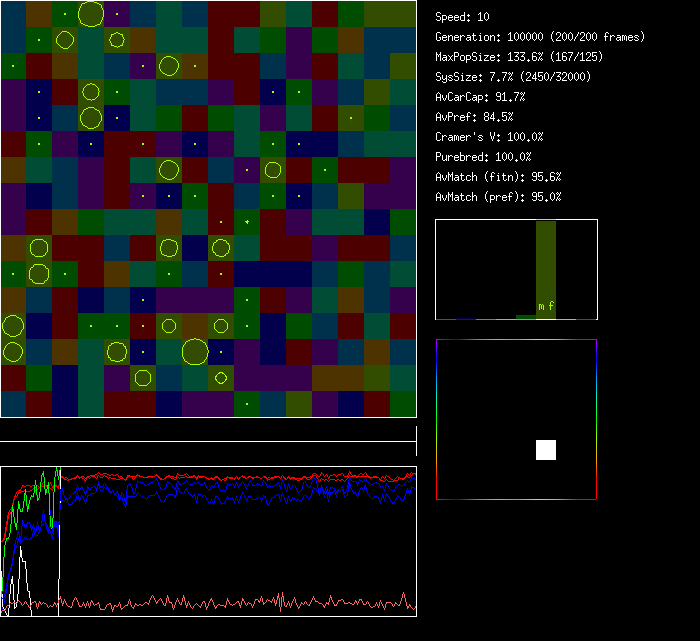Click the Generation: 100000 frame counter
The width and height of the screenshot is (700, 641).
point(539,37)
